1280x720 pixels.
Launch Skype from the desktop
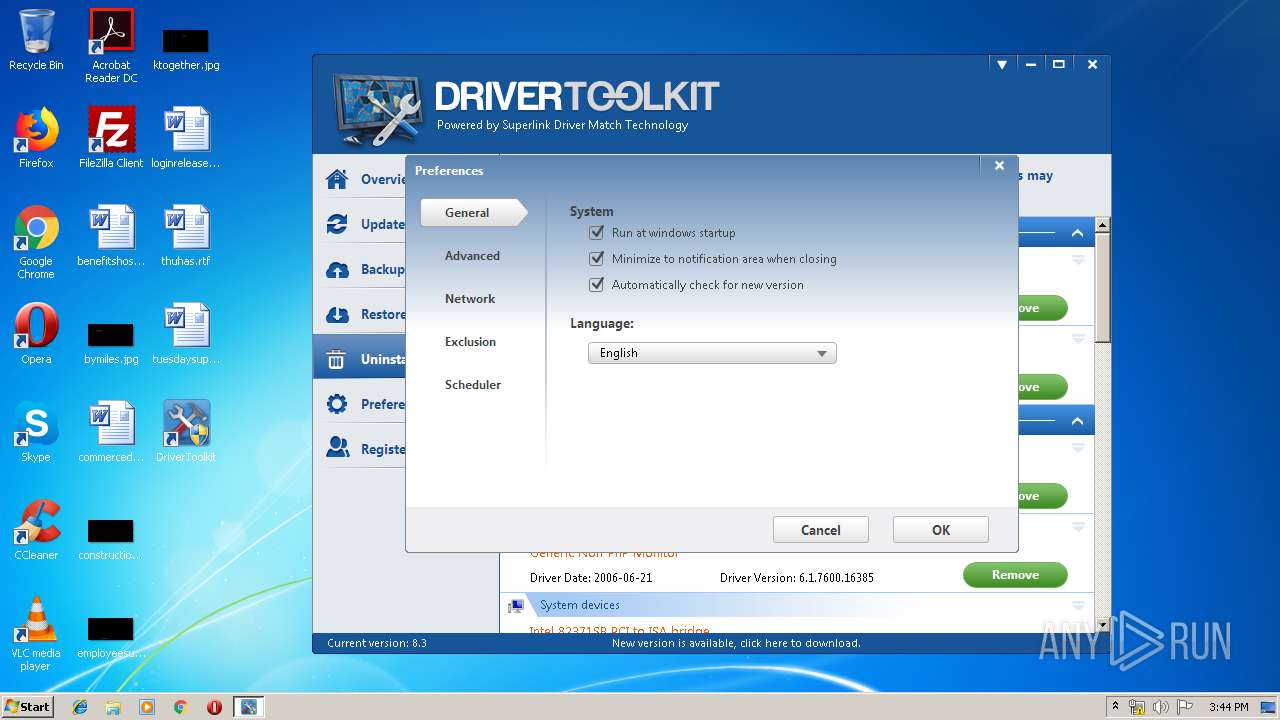point(36,432)
